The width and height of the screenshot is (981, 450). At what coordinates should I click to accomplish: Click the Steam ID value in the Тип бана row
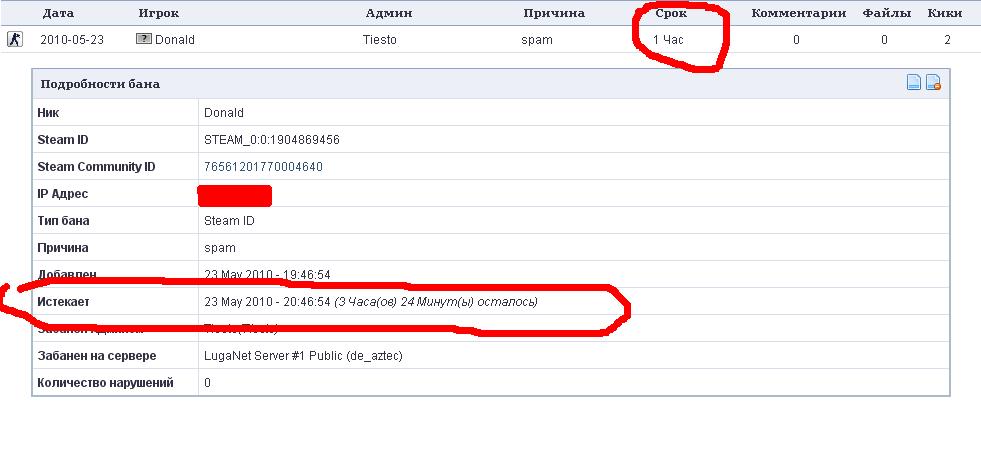point(229,221)
